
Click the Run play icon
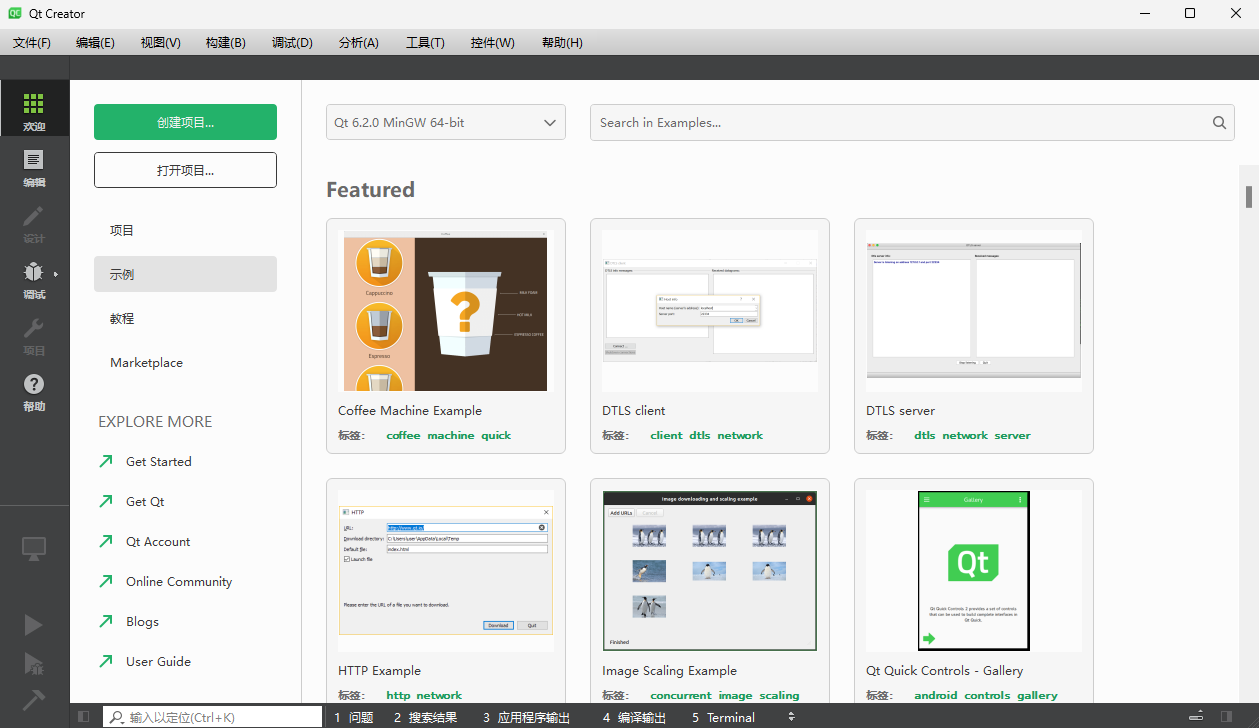(x=34, y=624)
